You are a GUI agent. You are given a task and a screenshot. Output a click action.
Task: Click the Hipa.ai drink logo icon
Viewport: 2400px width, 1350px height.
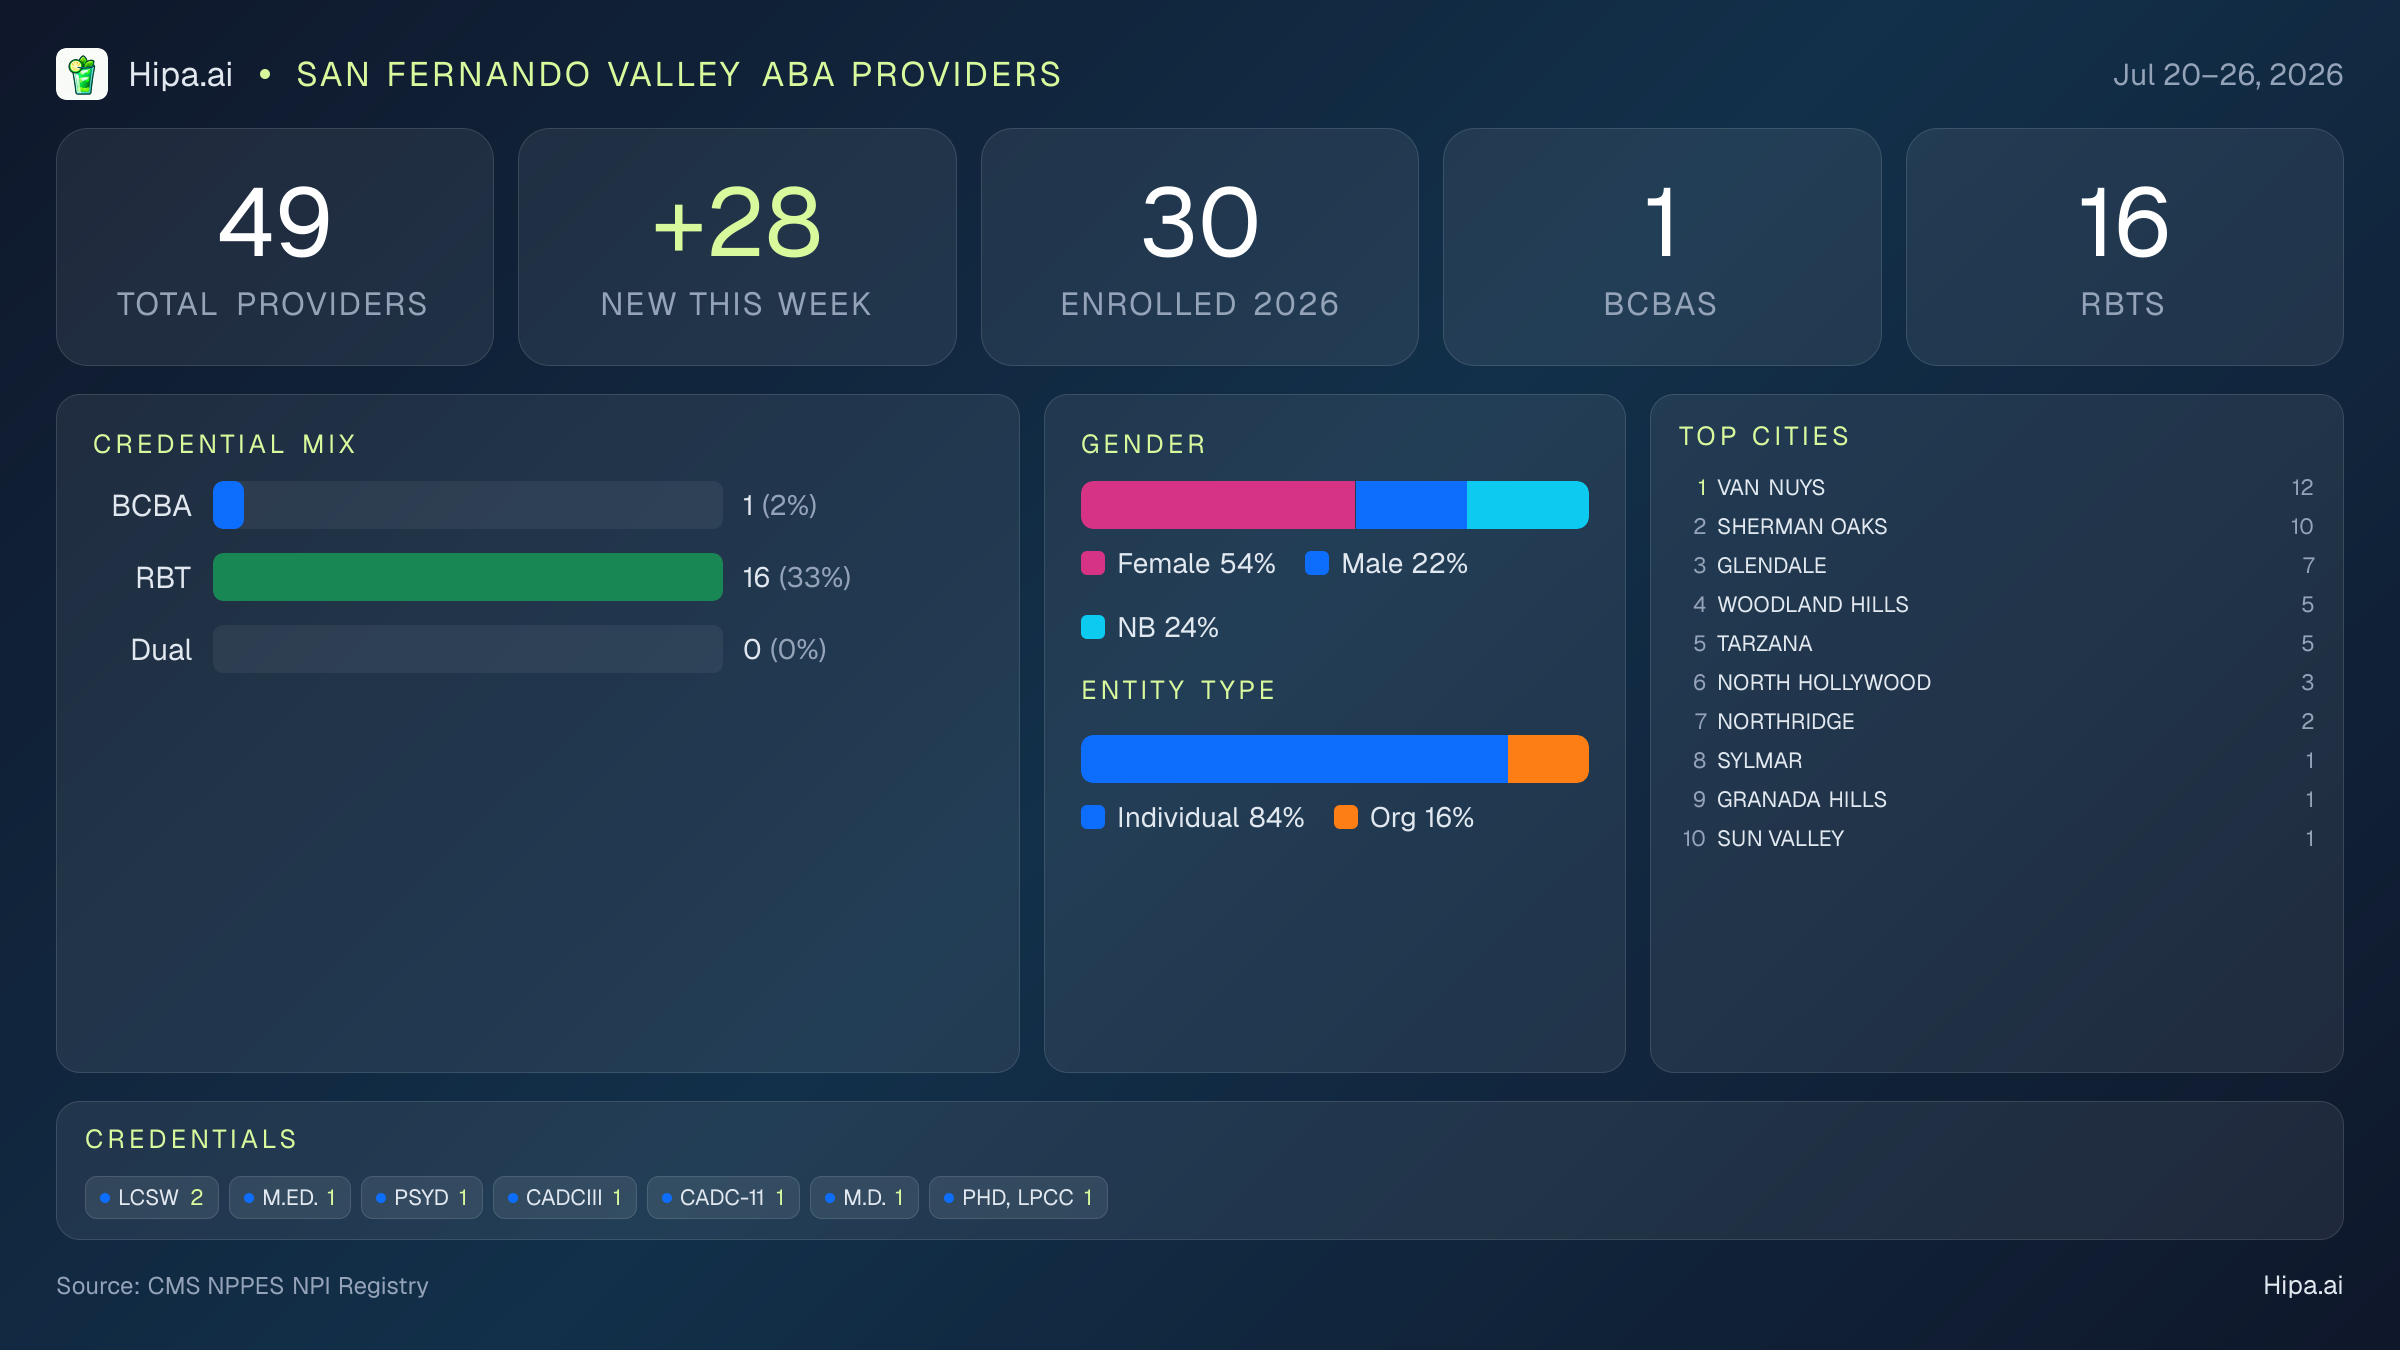(x=82, y=74)
